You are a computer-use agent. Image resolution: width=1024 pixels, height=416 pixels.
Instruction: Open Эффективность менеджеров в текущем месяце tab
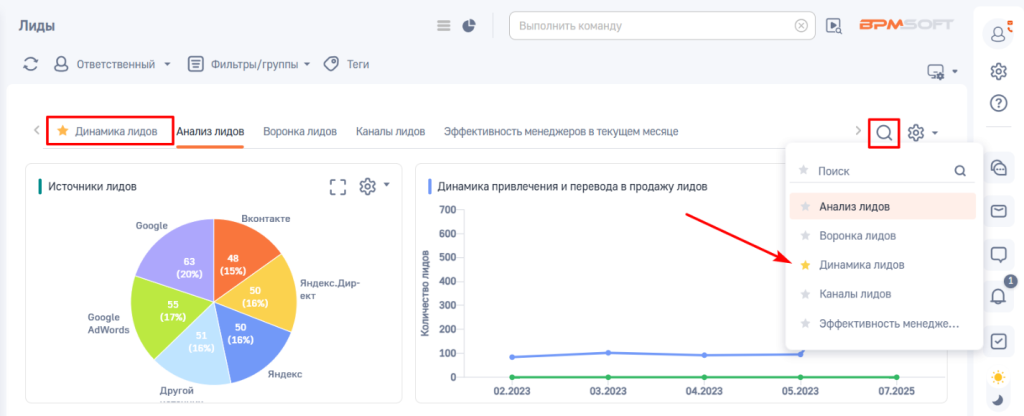tap(561, 131)
